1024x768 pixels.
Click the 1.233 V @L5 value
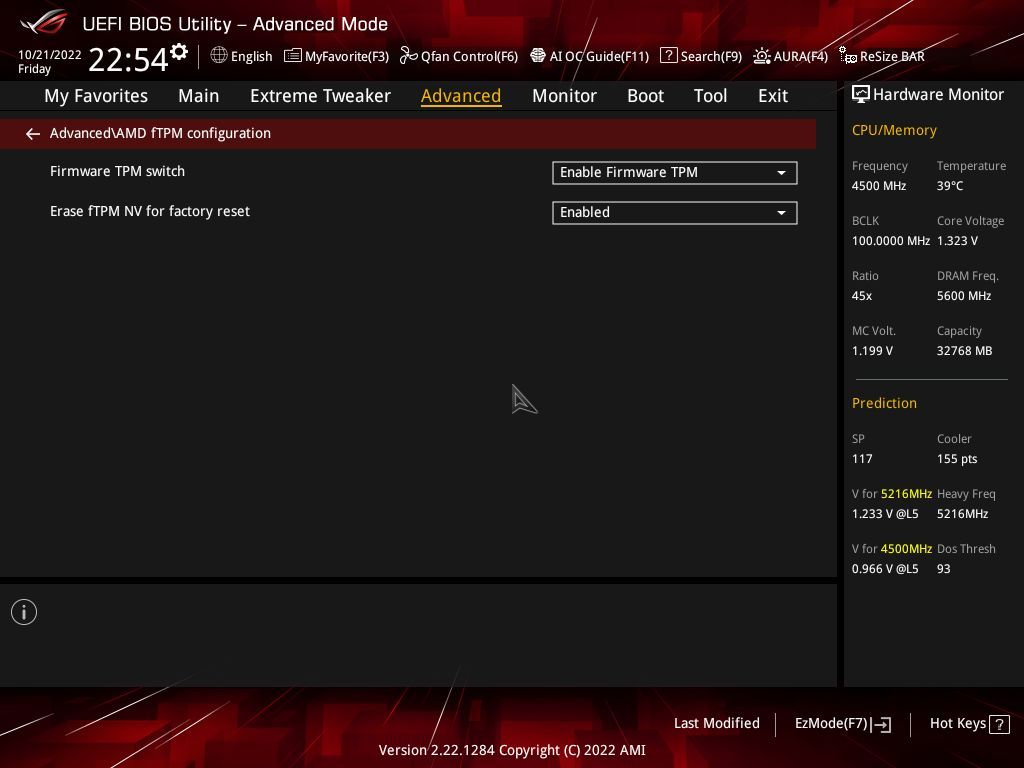[885, 514]
